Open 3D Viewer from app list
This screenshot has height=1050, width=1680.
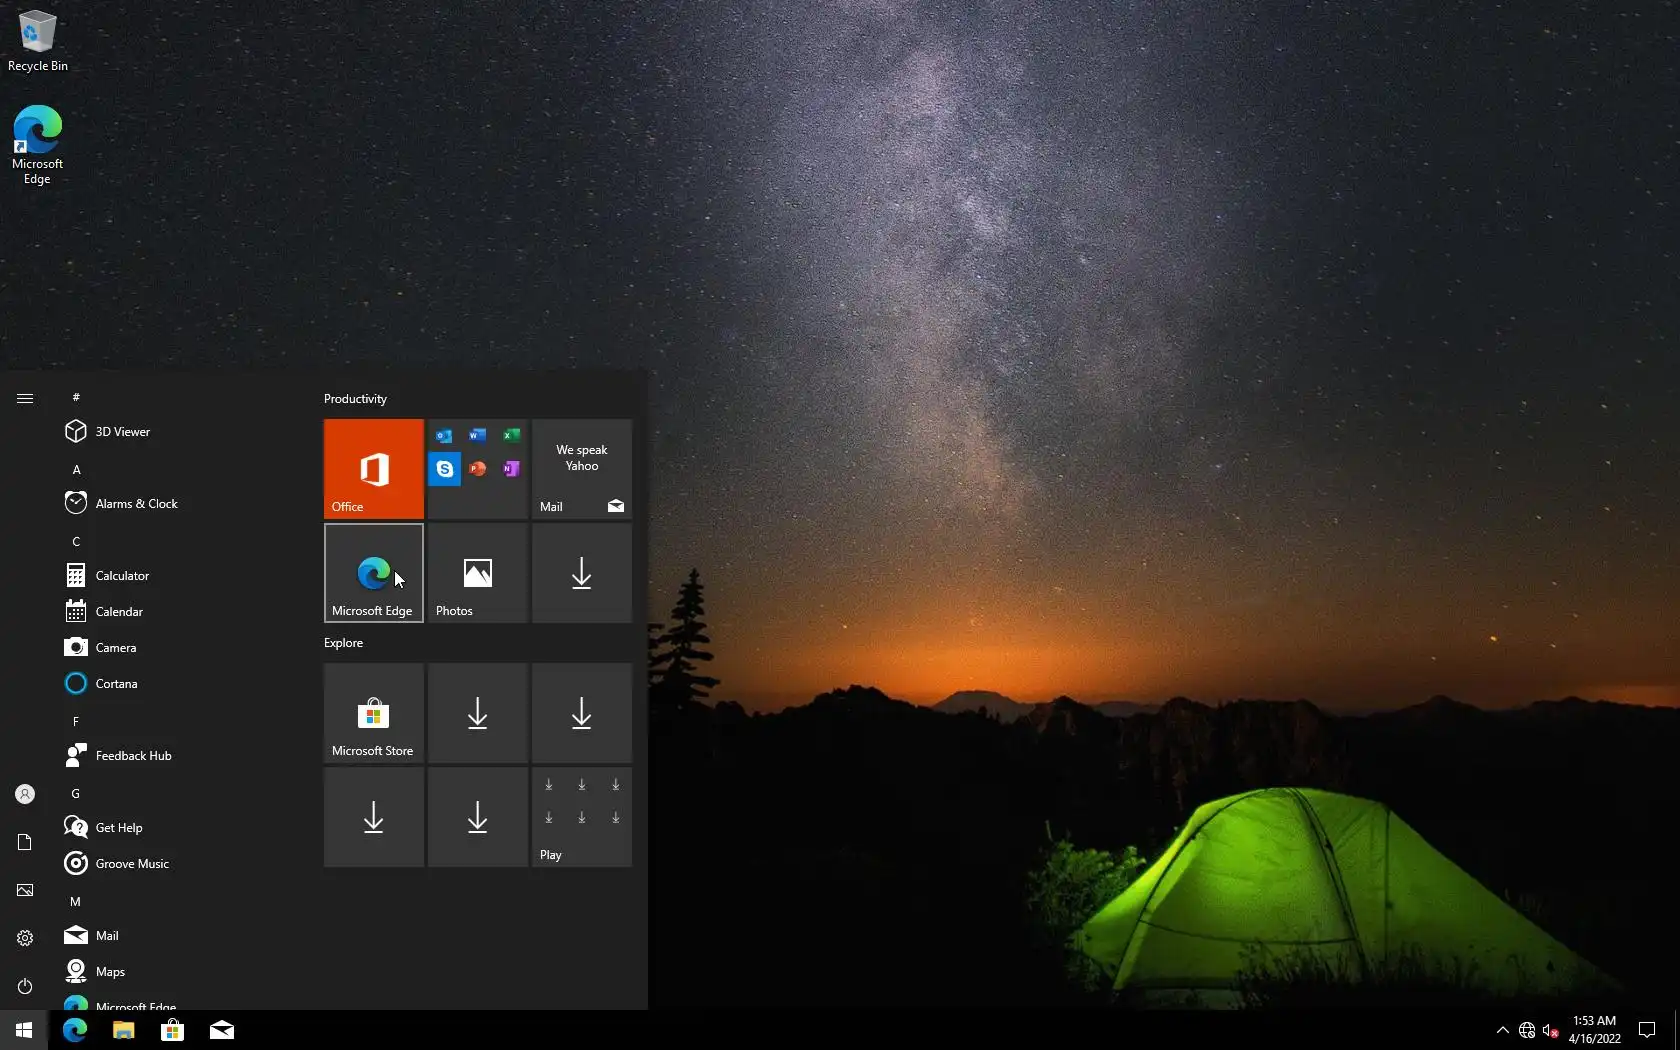click(180, 431)
